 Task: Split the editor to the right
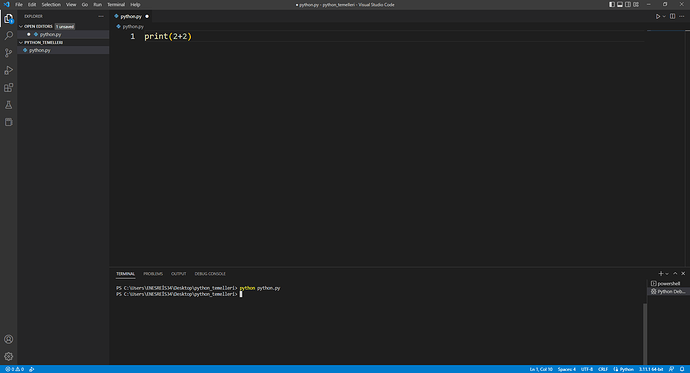[x=672, y=16]
